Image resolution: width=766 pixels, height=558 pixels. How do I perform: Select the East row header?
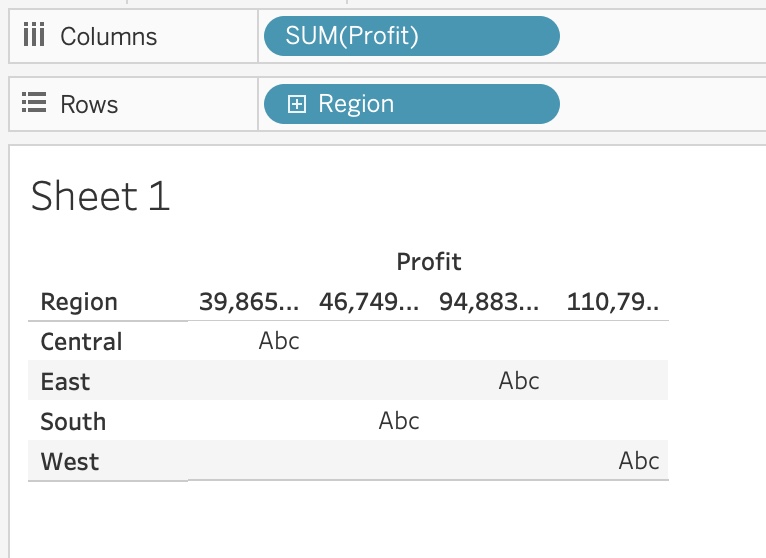click(x=65, y=381)
